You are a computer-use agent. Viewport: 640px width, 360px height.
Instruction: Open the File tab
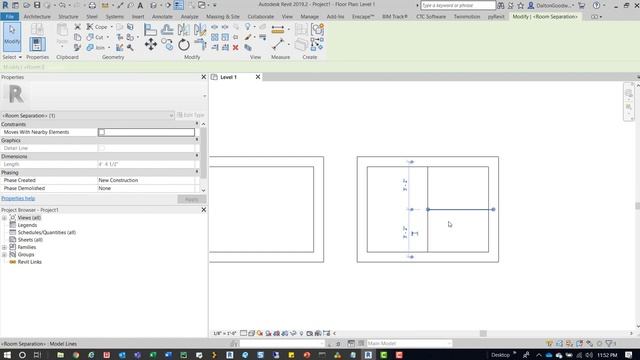point(10,17)
